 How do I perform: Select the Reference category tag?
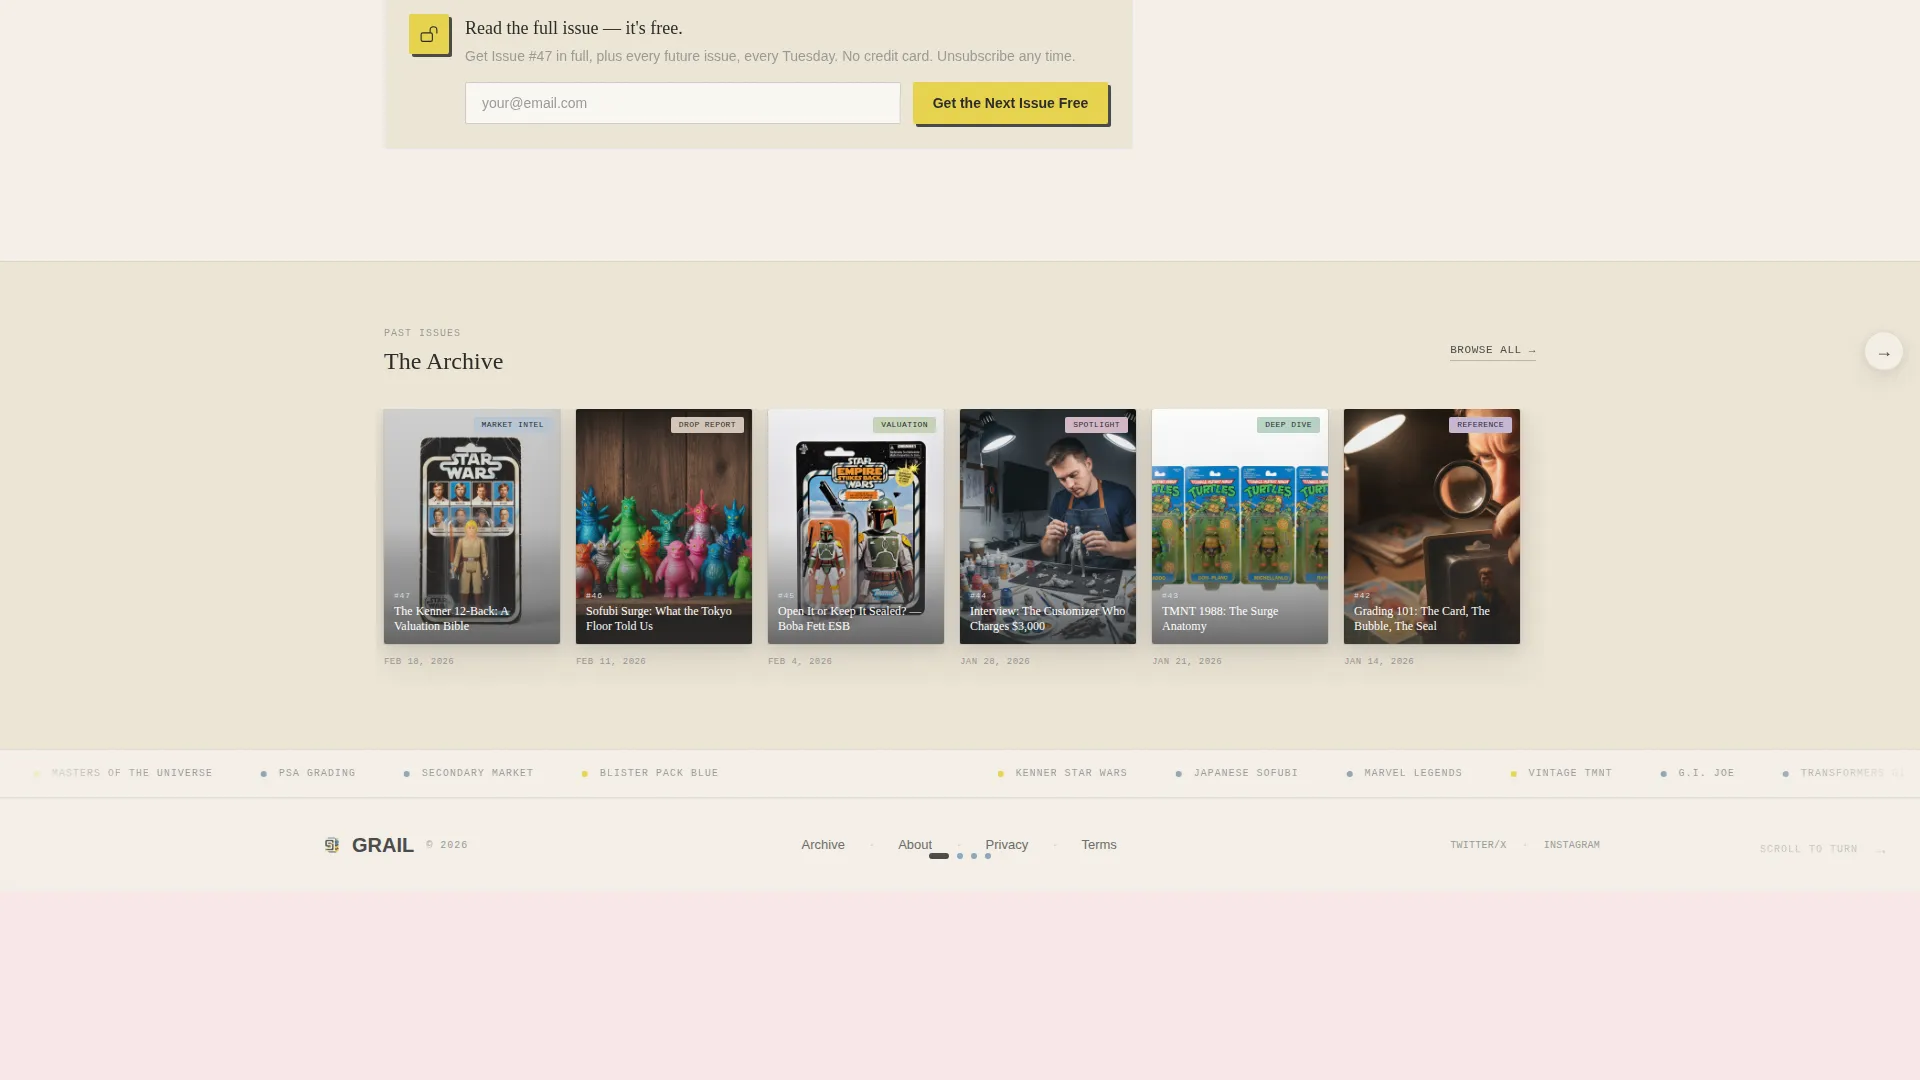point(1480,425)
